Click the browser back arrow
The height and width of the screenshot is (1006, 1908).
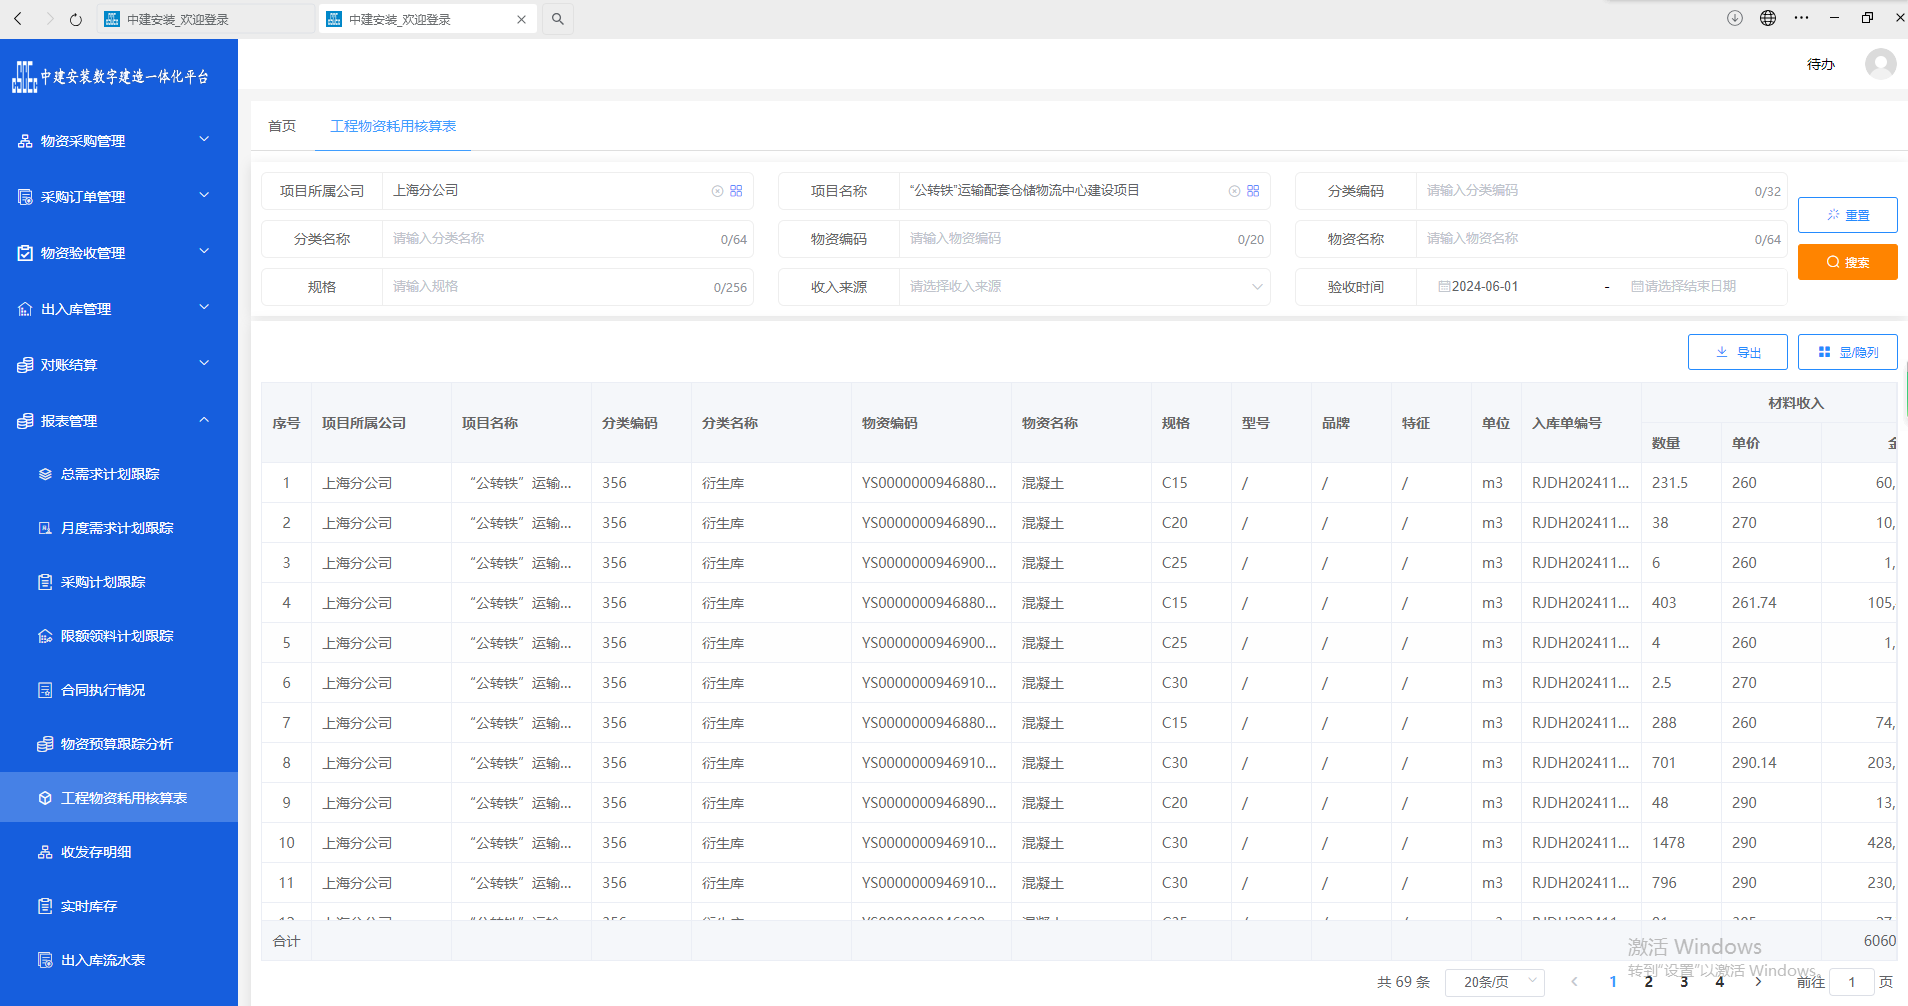[18, 19]
